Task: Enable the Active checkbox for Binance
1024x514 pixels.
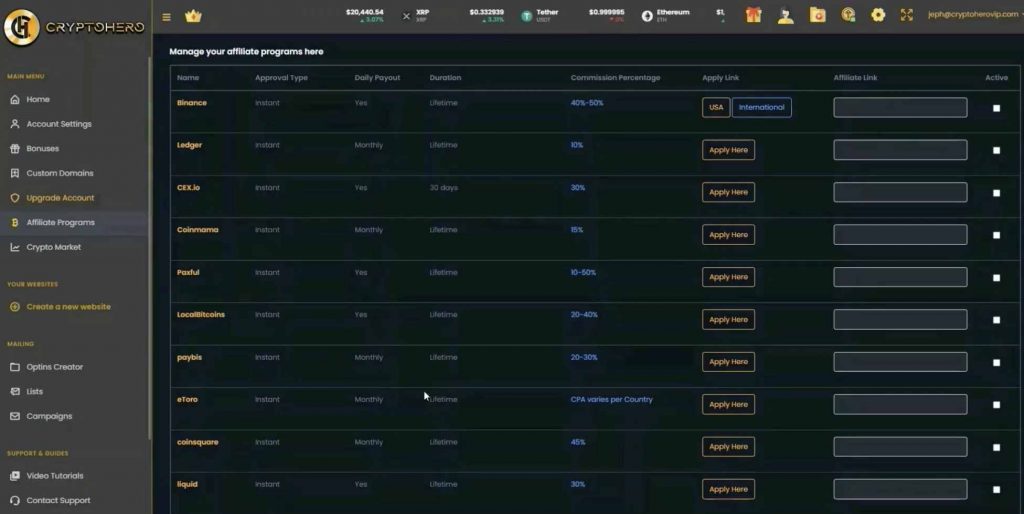Action: click(997, 108)
